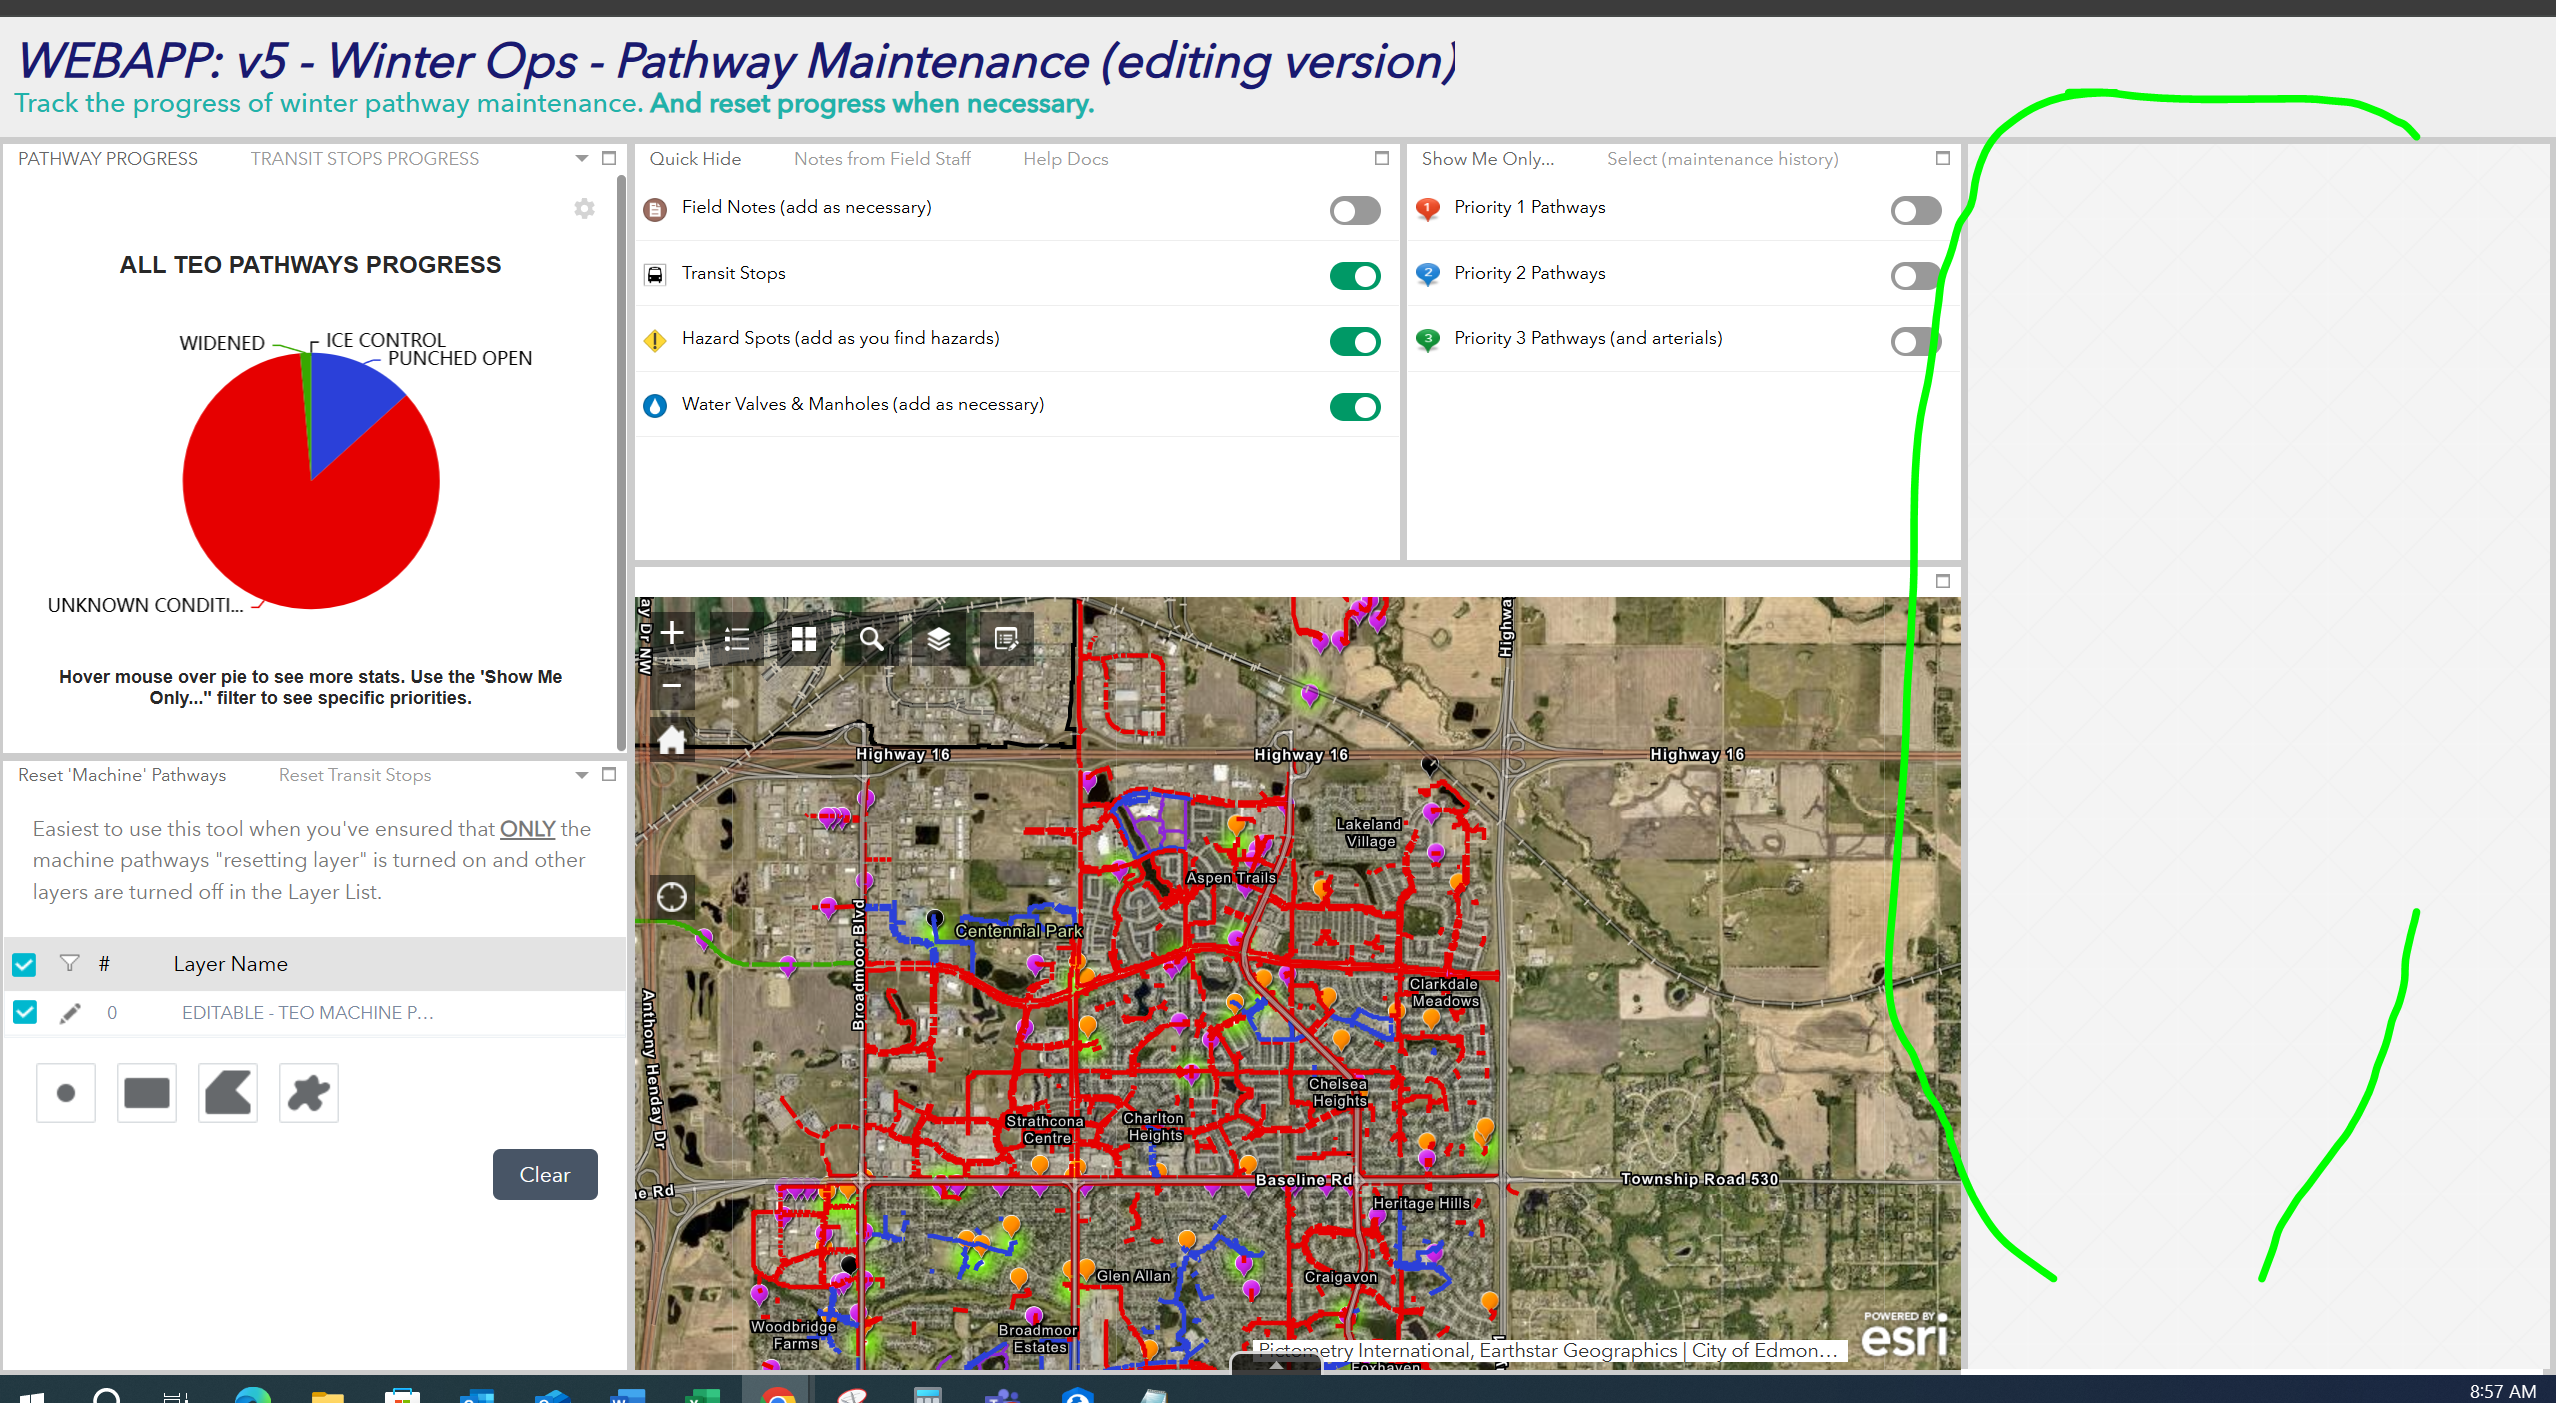Go to default map extent home button
The height and width of the screenshot is (1403, 2556).
(x=672, y=741)
